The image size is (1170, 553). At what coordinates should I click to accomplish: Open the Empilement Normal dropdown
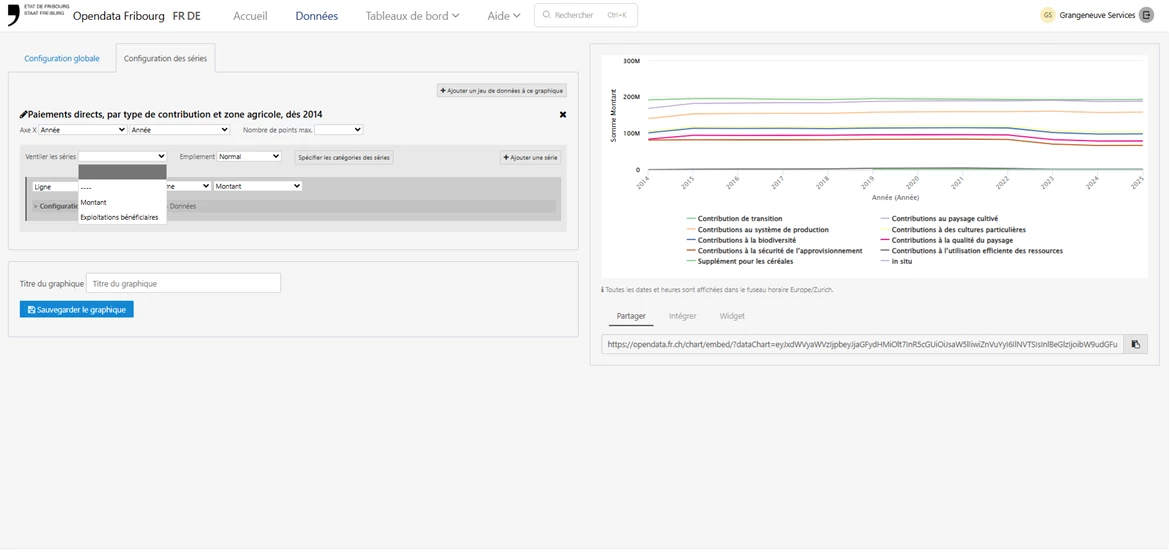(249, 157)
